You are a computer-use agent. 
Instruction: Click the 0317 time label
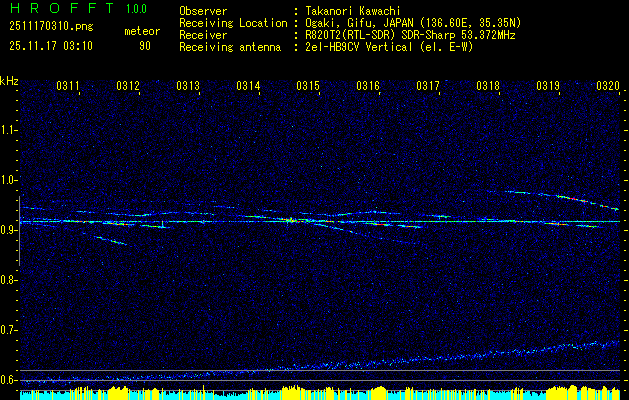428,86
